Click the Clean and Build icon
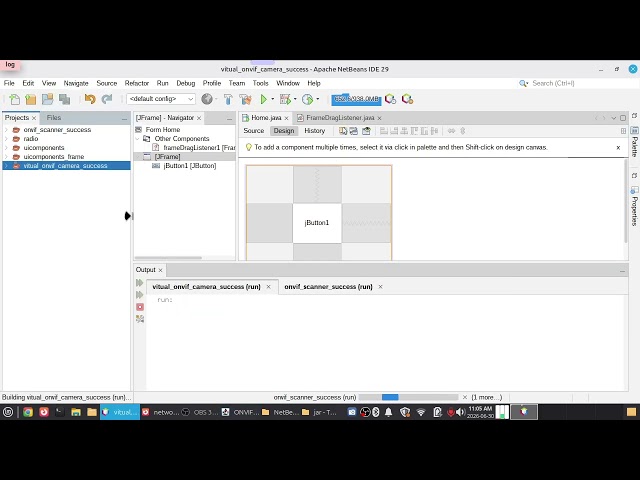 click(x=245, y=99)
